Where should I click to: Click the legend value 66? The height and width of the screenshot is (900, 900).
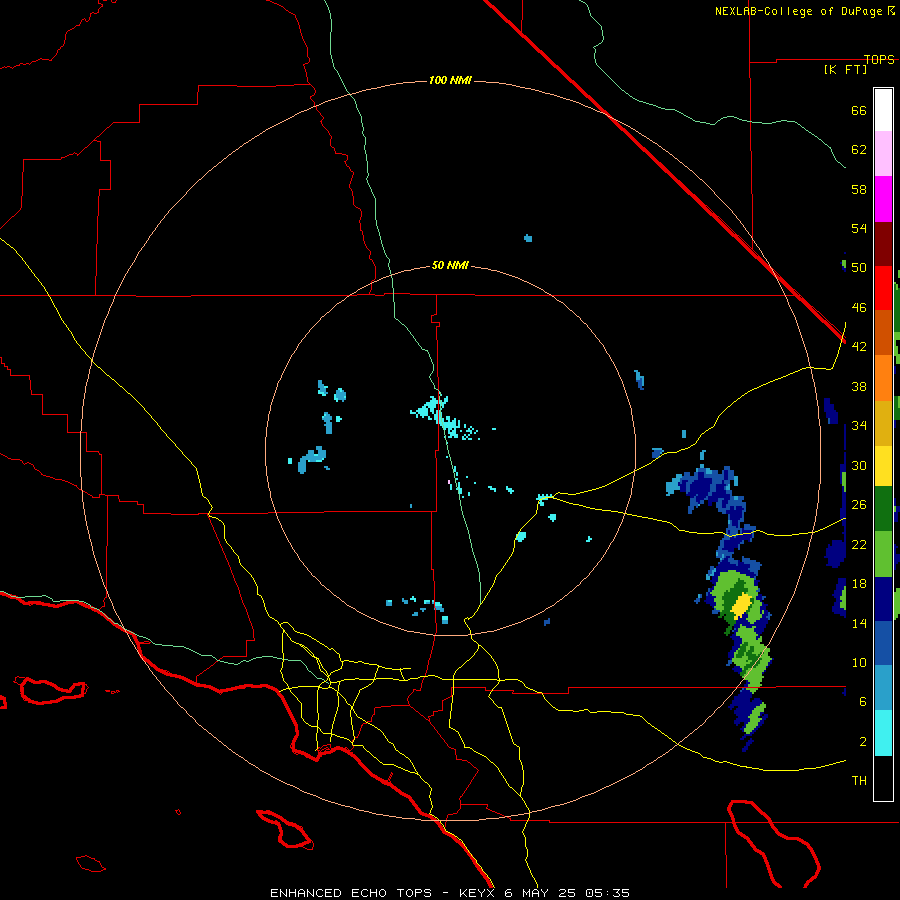point(859,110)
